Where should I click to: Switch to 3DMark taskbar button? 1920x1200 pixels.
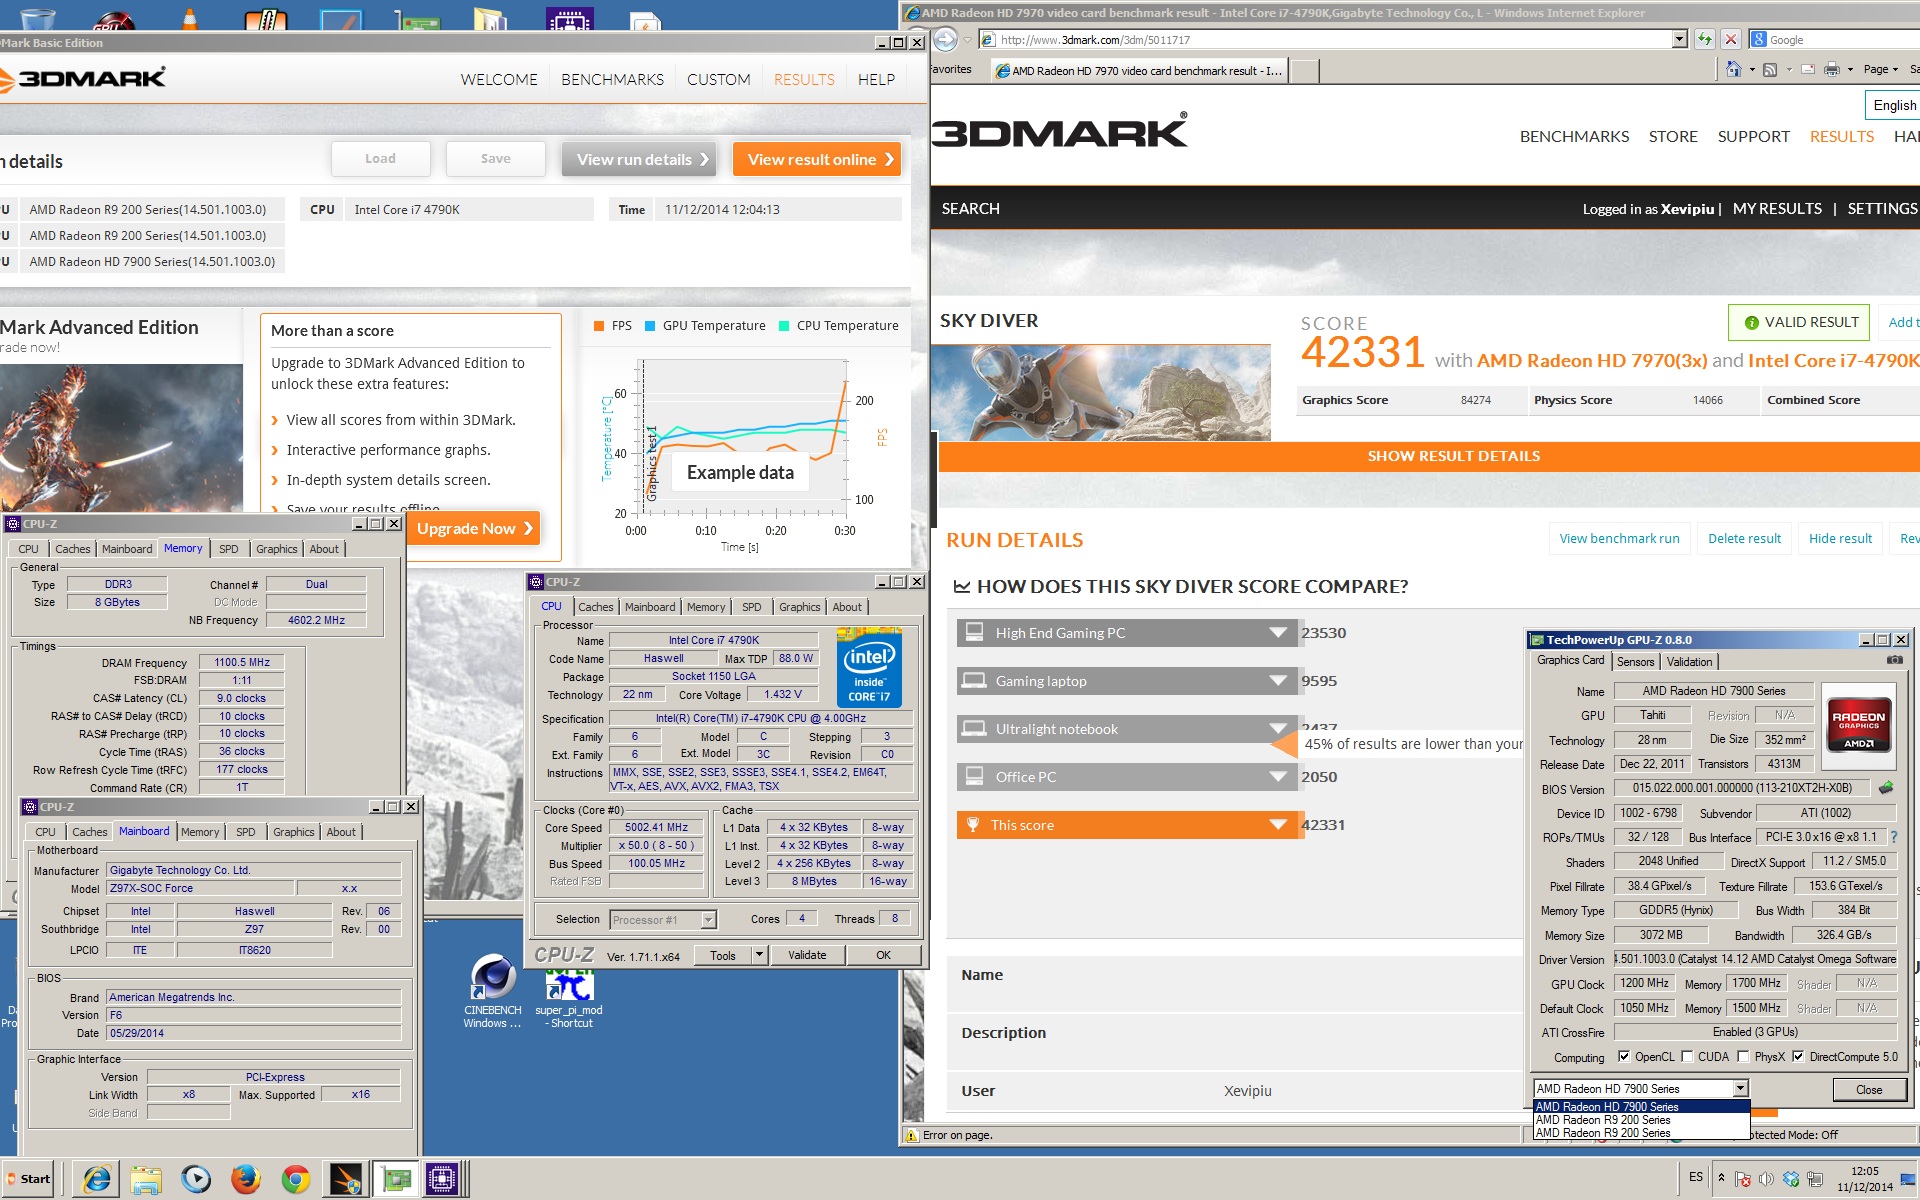(346, 1179)
